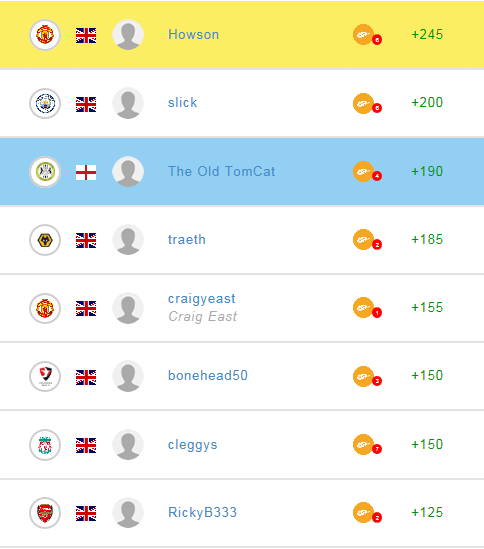The image size is (484, 549).
Task: Click traeth's grey avatar picture
Action: point(128,240)
